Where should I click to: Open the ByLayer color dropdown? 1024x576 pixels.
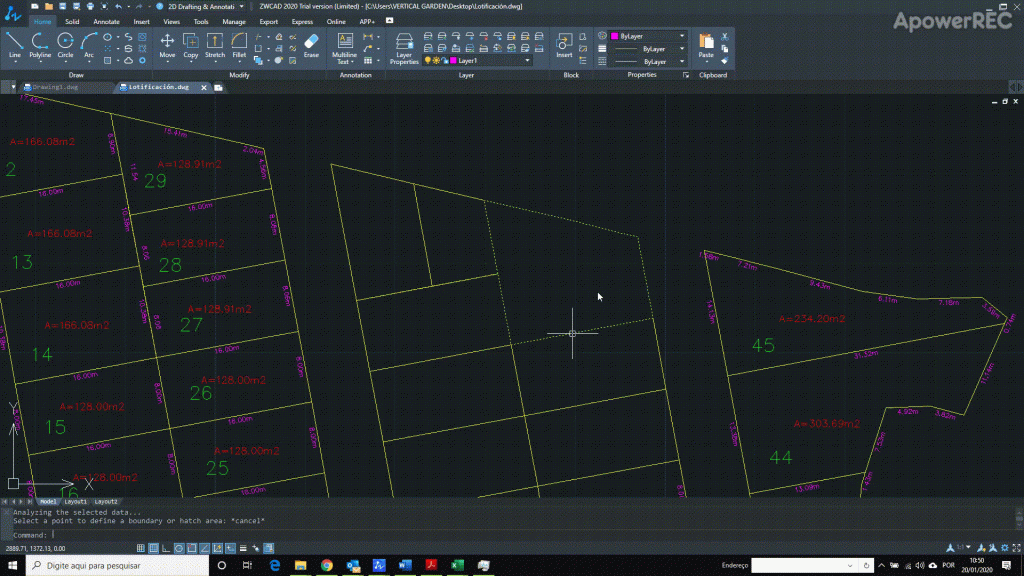tap(682, 36)
